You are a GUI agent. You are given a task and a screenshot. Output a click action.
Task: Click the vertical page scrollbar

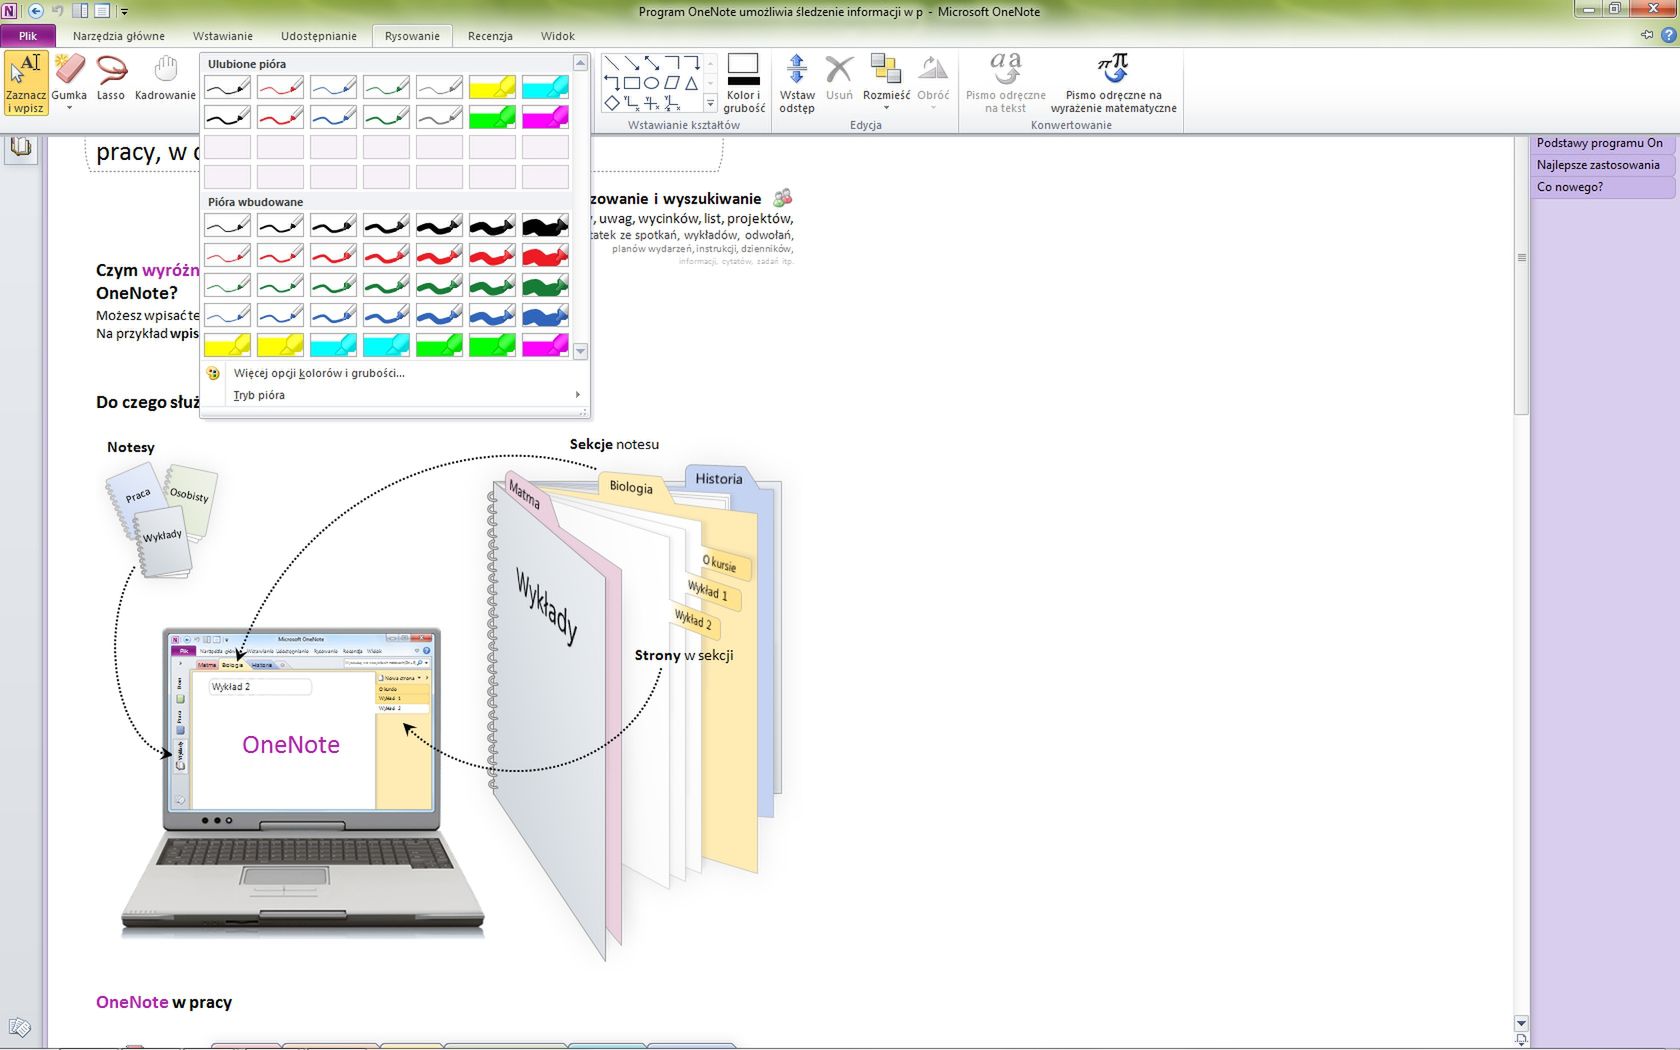(x=1521, y=275)
